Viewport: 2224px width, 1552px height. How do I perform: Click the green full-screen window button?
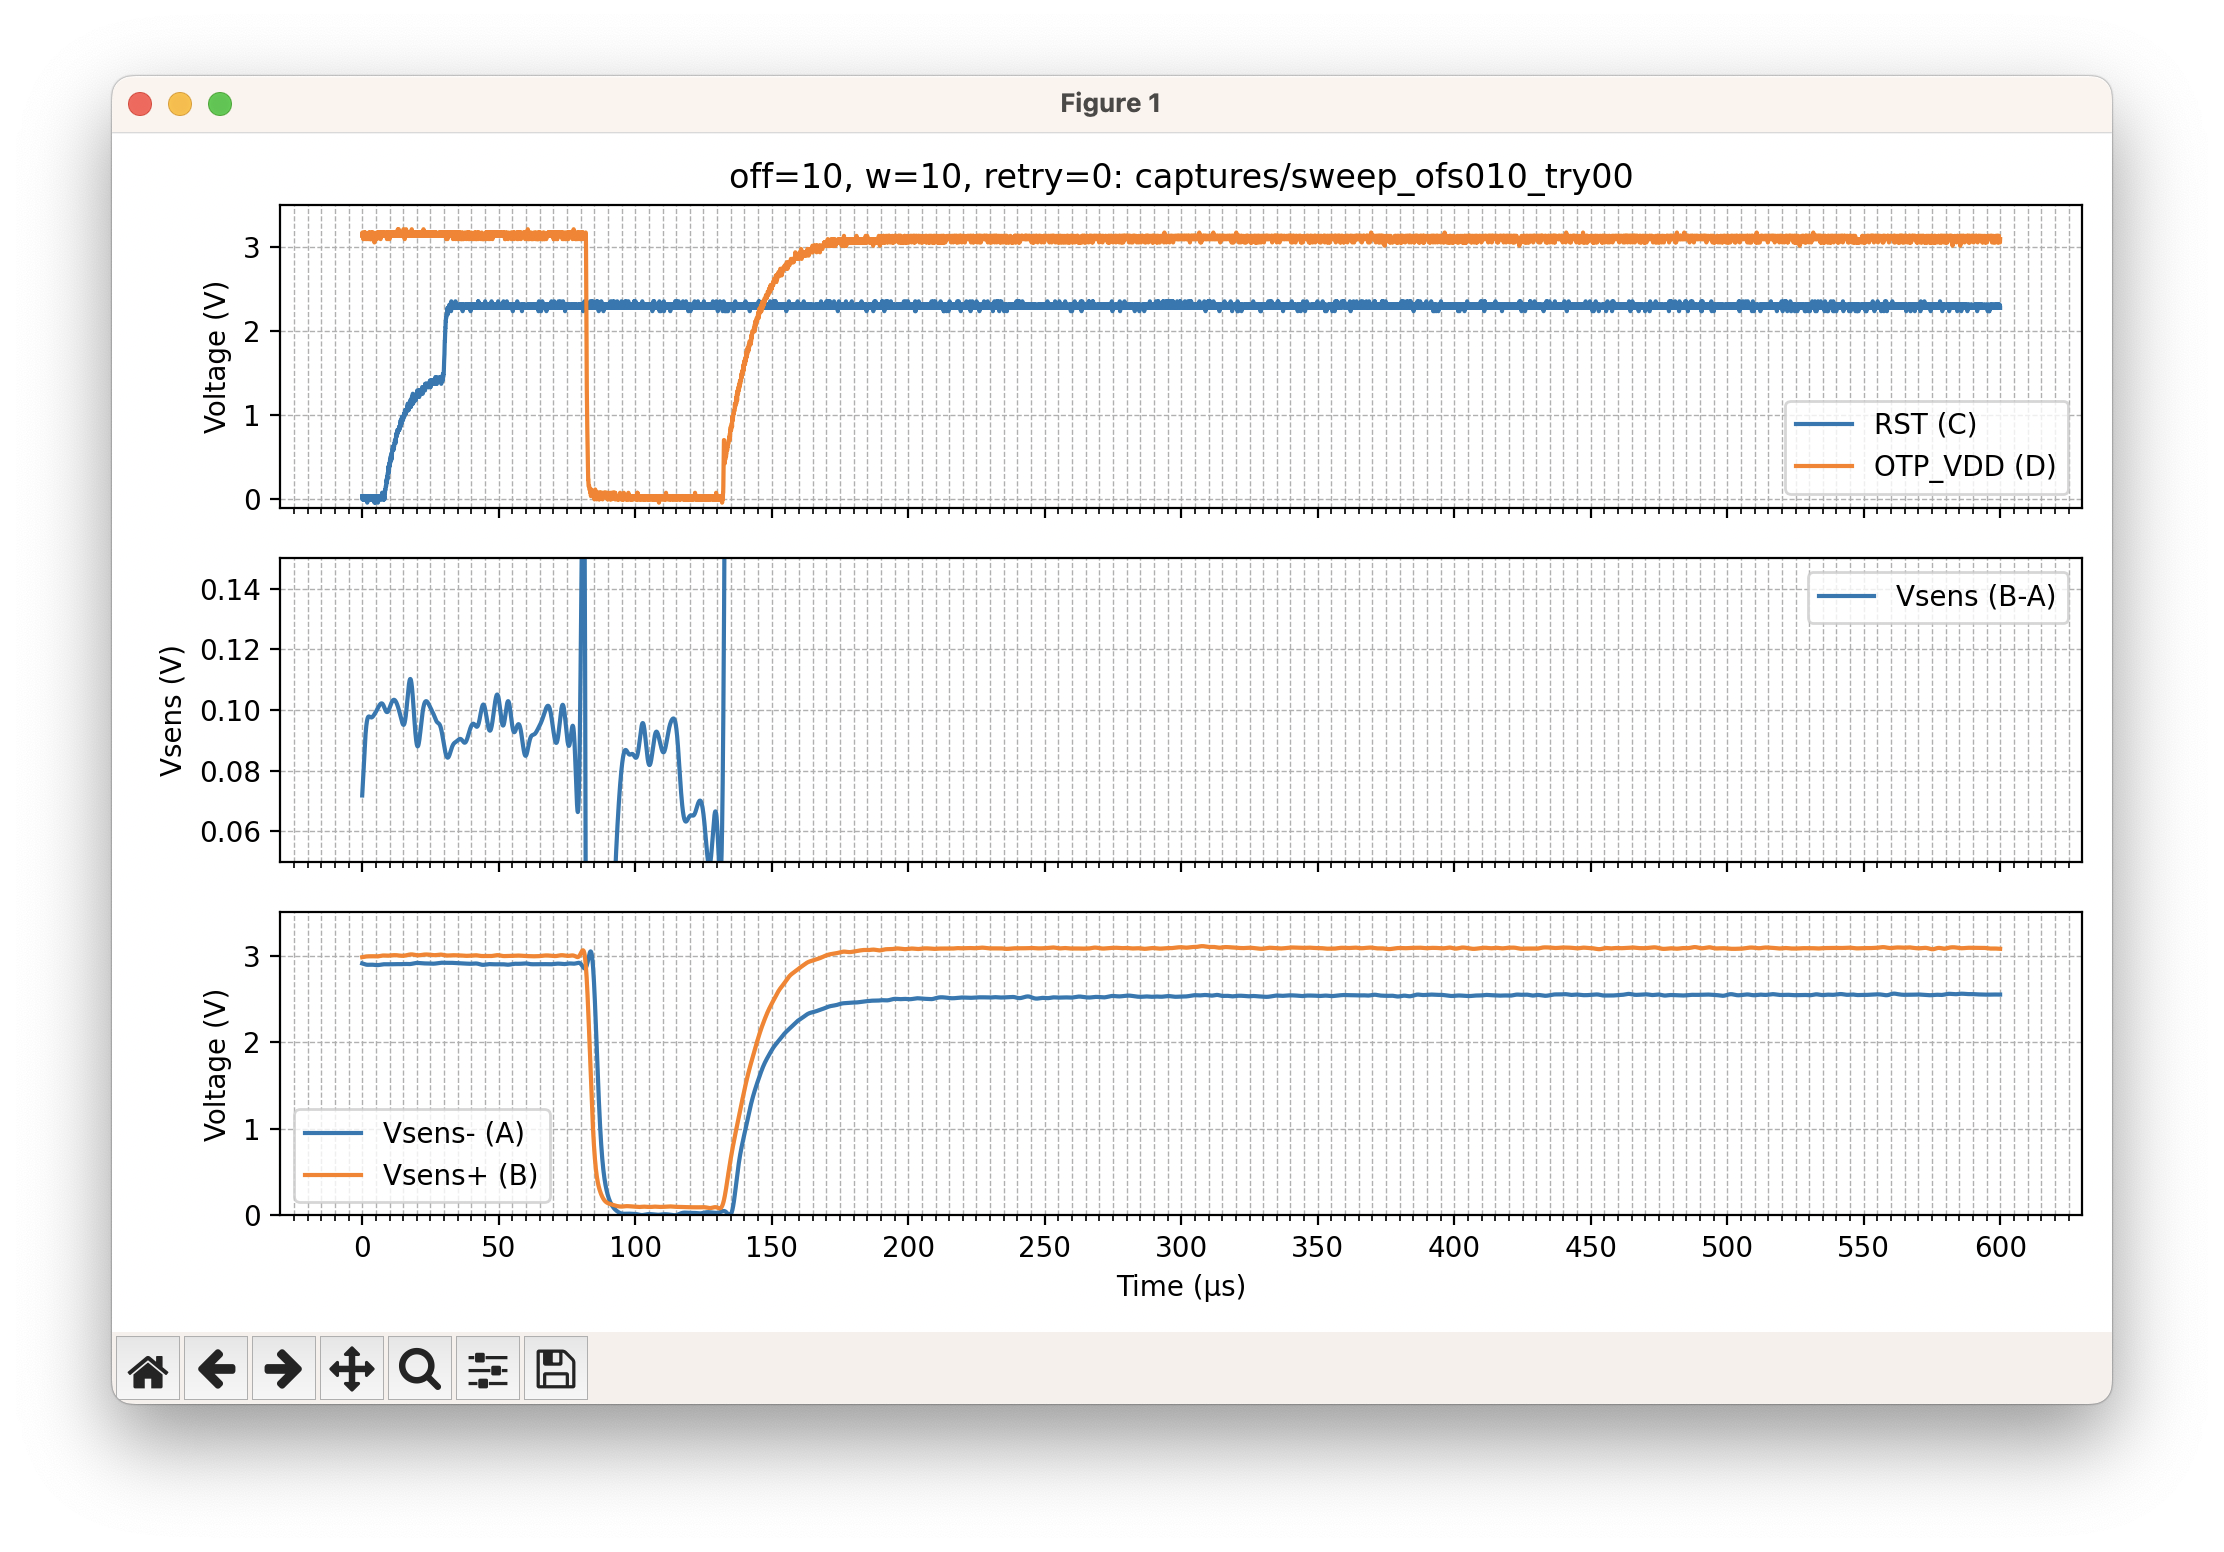point(219,103)
